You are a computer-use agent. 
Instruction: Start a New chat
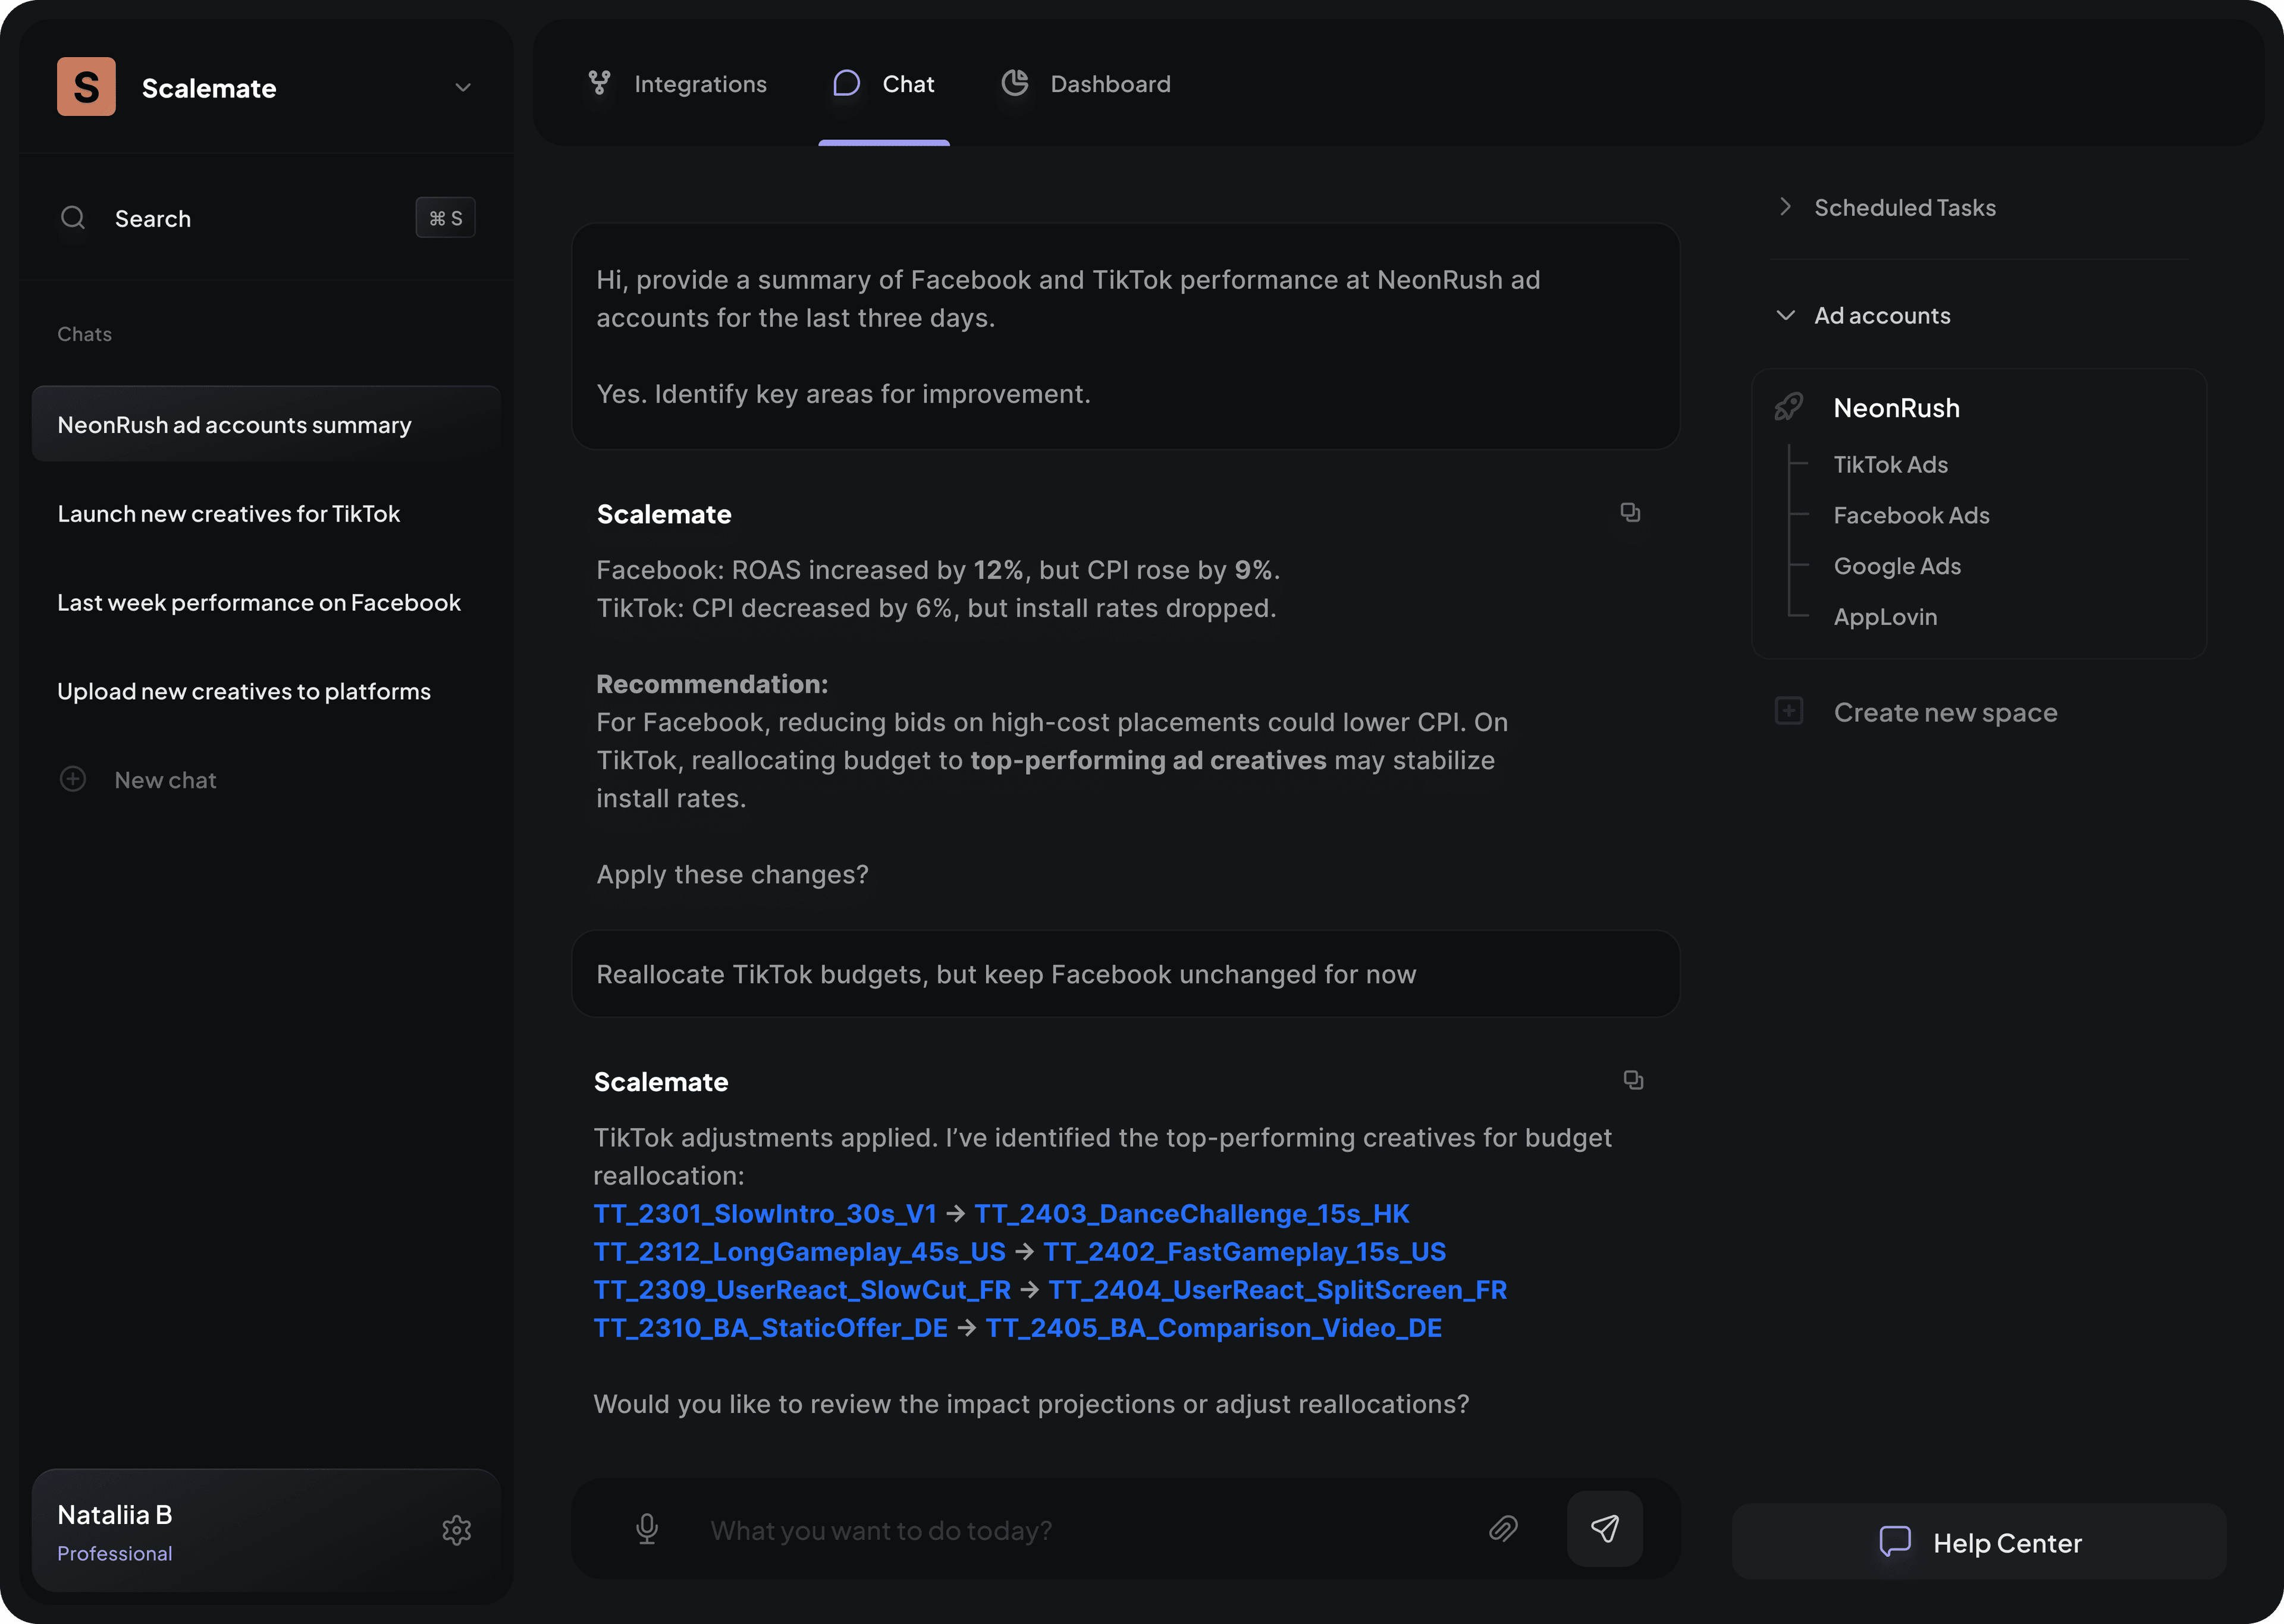pyautogui.click(x=165, y=780)
